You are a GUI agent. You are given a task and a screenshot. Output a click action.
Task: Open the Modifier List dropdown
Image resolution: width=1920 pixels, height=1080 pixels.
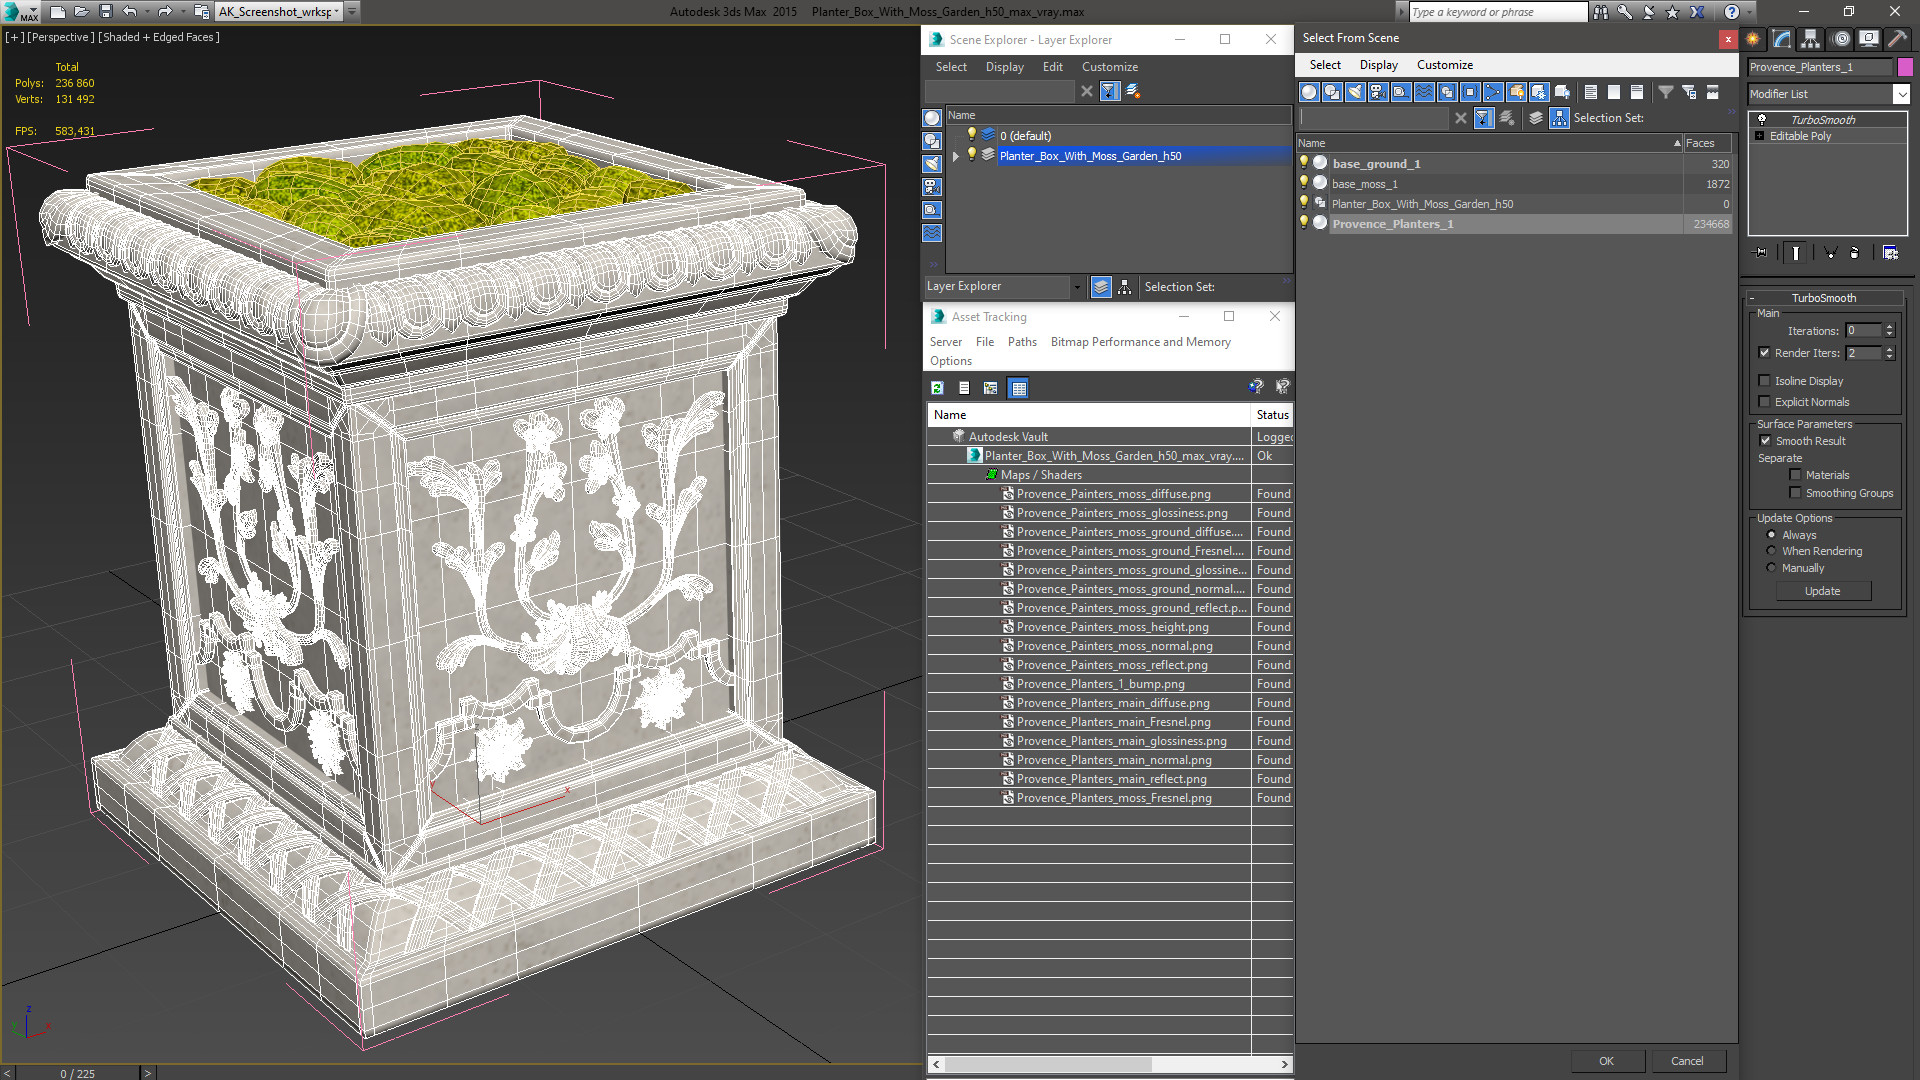pos(1901,94)
